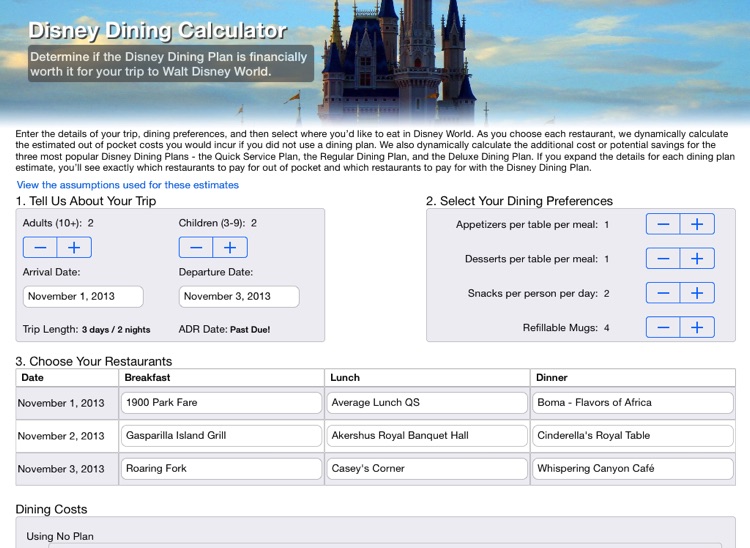Screen dimensions: 750x548
Task: Click the Disney Dining Calculator title
Action: (x=157, y=31)
